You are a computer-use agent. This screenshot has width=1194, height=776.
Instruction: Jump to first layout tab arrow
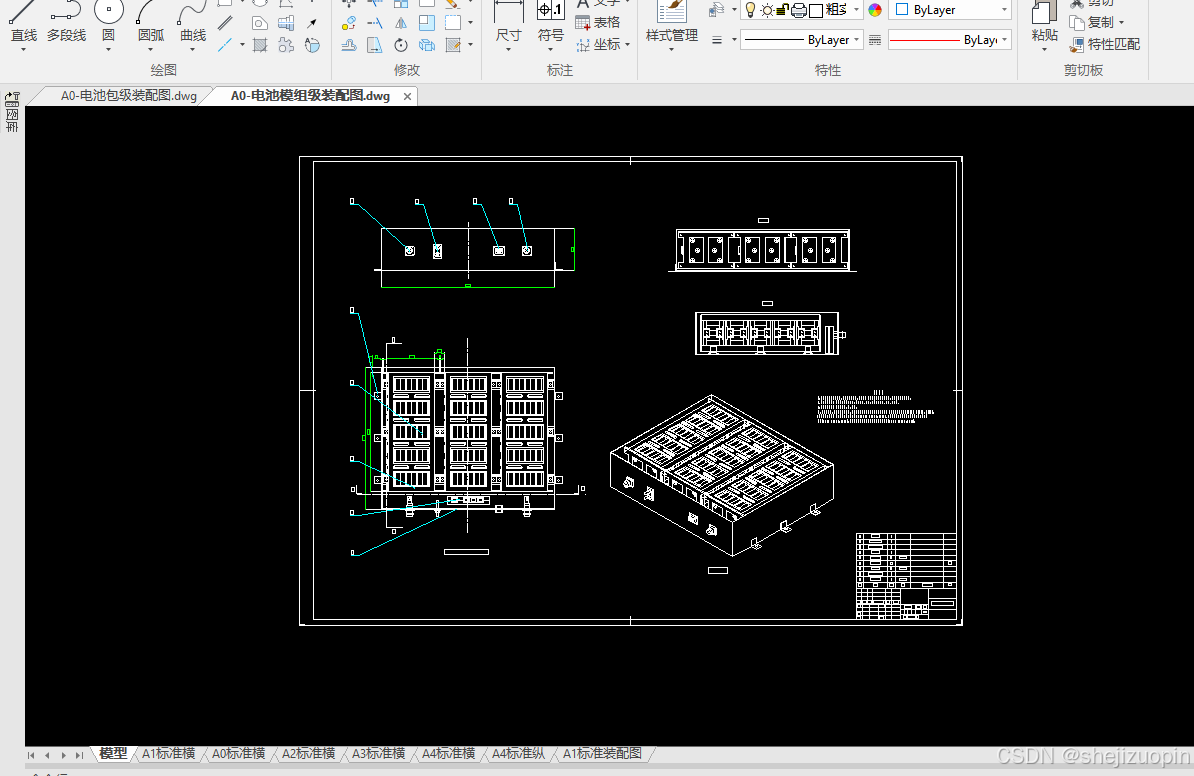click(x=31, y=755)
